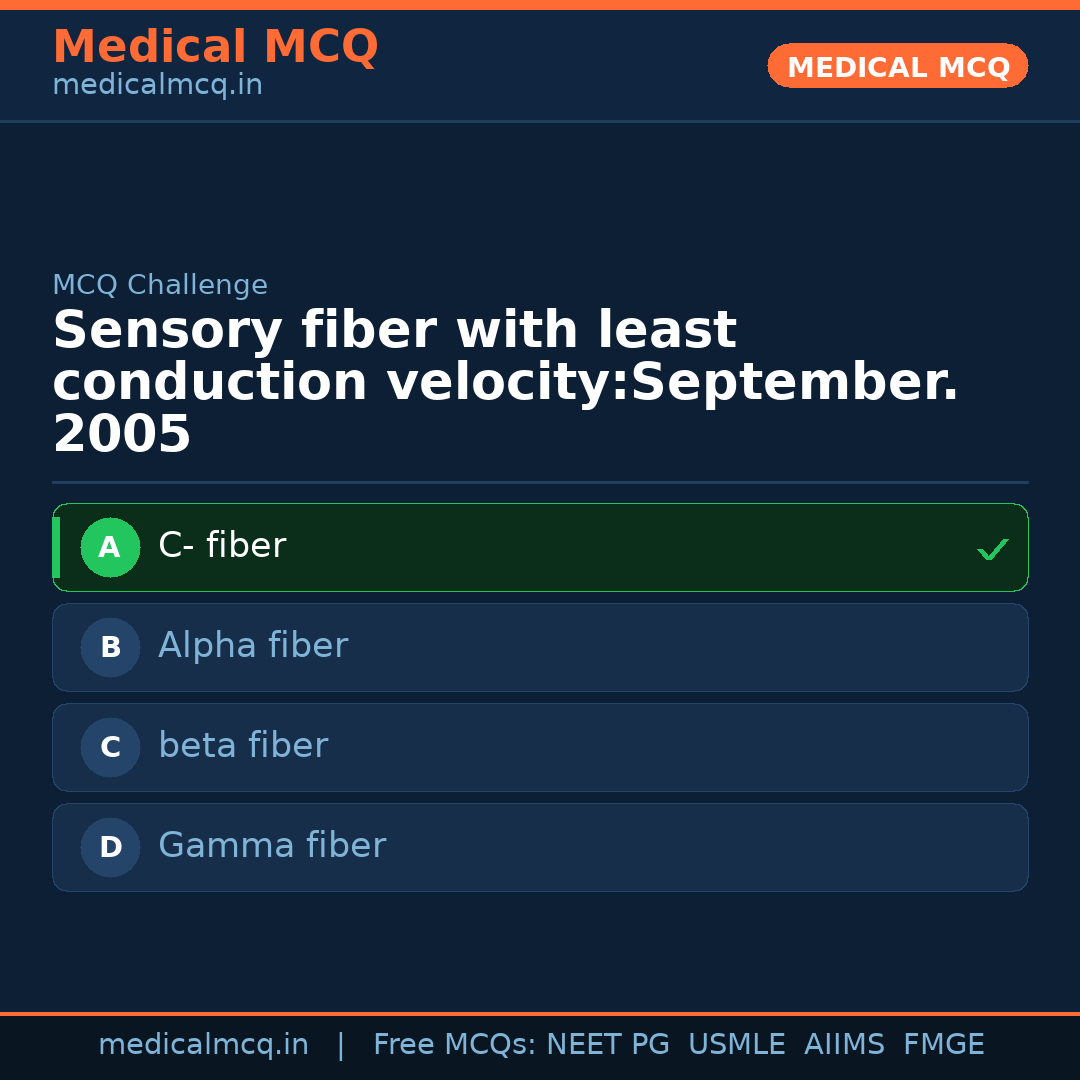Screen dimensions: 1080x1080
Task: Click the USMLE footer text
Action: pyautogui.click(x=736, y=1045)
